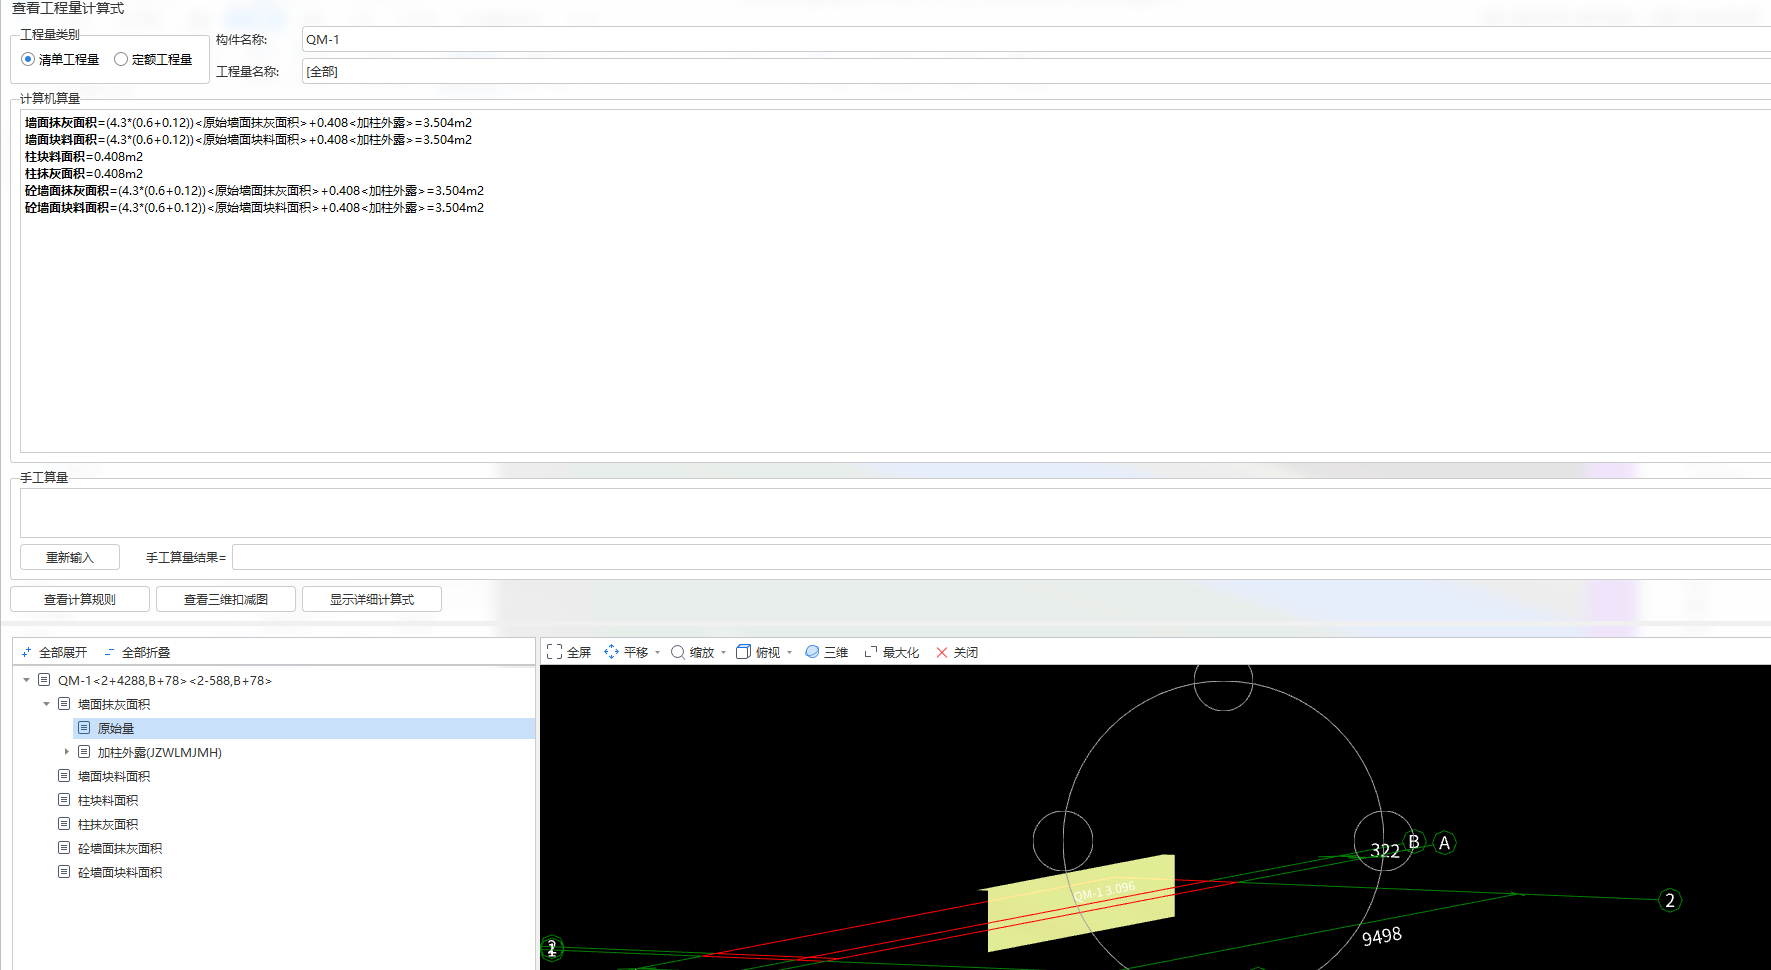Click the 墙面抹灰面积 tree row label
The image size is (1771, 970).
click(x=114, y=704)
